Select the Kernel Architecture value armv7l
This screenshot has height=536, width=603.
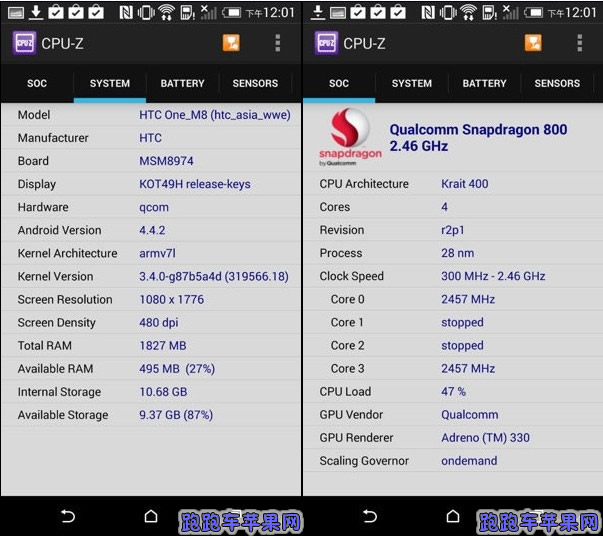[157, 253]
